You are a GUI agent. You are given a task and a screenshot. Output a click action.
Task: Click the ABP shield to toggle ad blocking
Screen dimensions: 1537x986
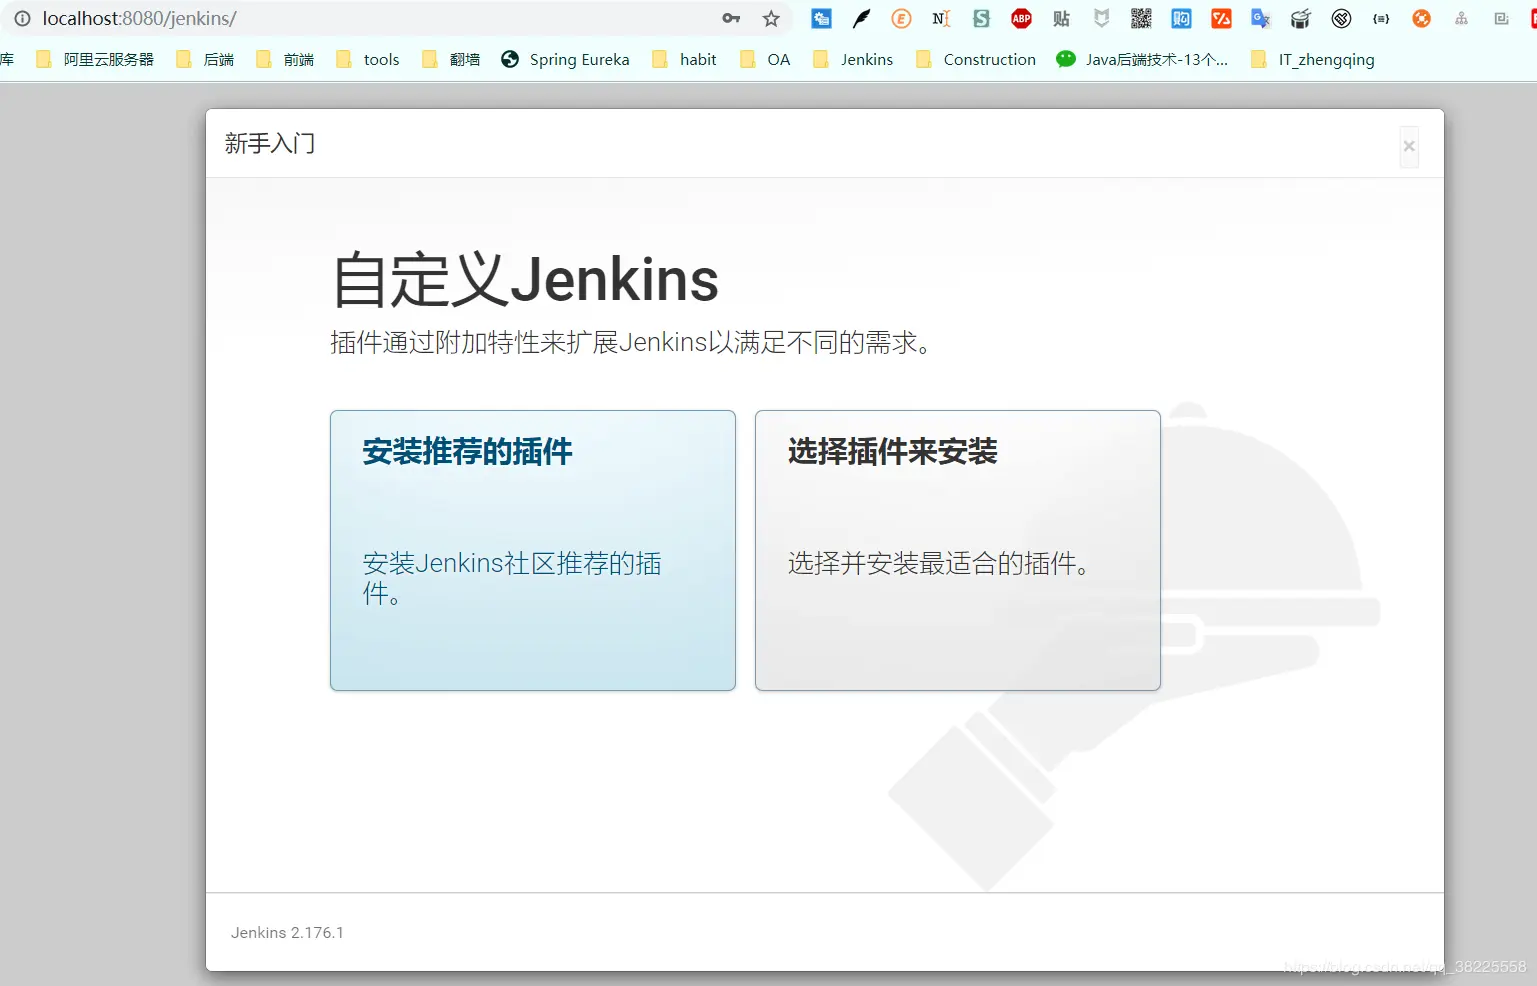(1021, 18)
